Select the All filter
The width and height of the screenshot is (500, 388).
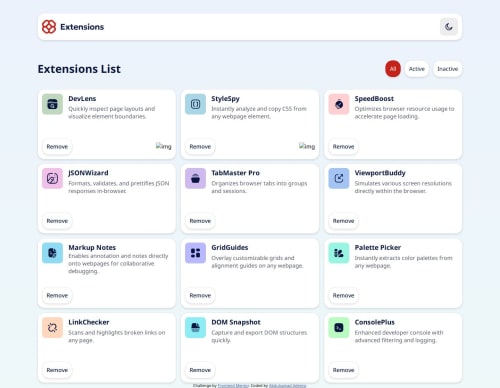pos(393,69)
